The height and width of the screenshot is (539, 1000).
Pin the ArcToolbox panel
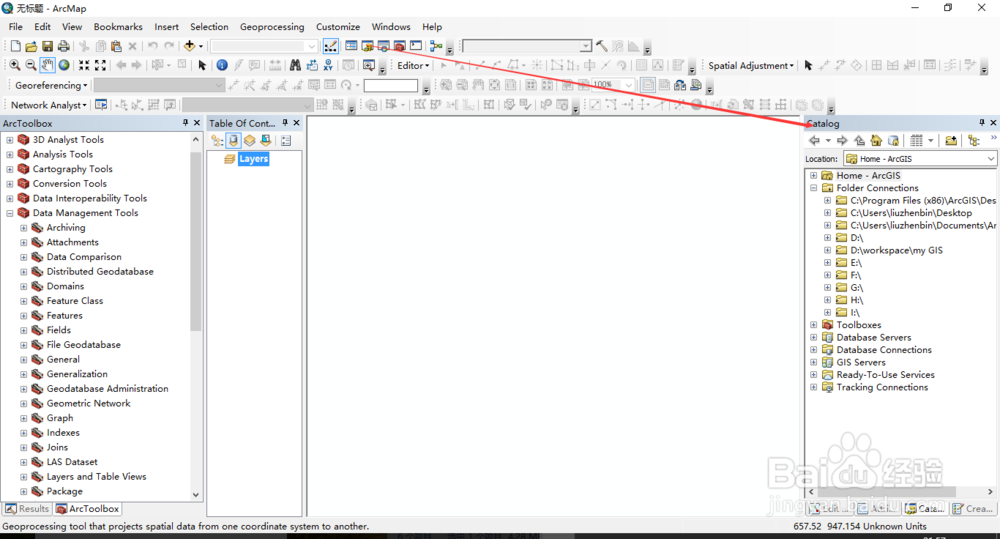[185, 122]
